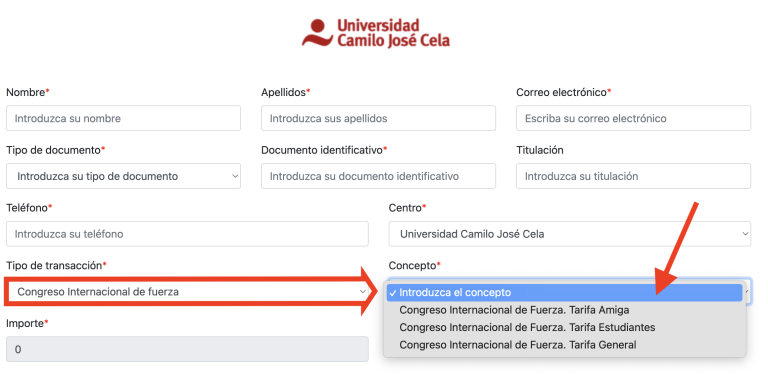Viewport: 768px width, 374px height.
Task: Click into the Apellidos text field
Action: pyautogui.click(x=378, y=118)
